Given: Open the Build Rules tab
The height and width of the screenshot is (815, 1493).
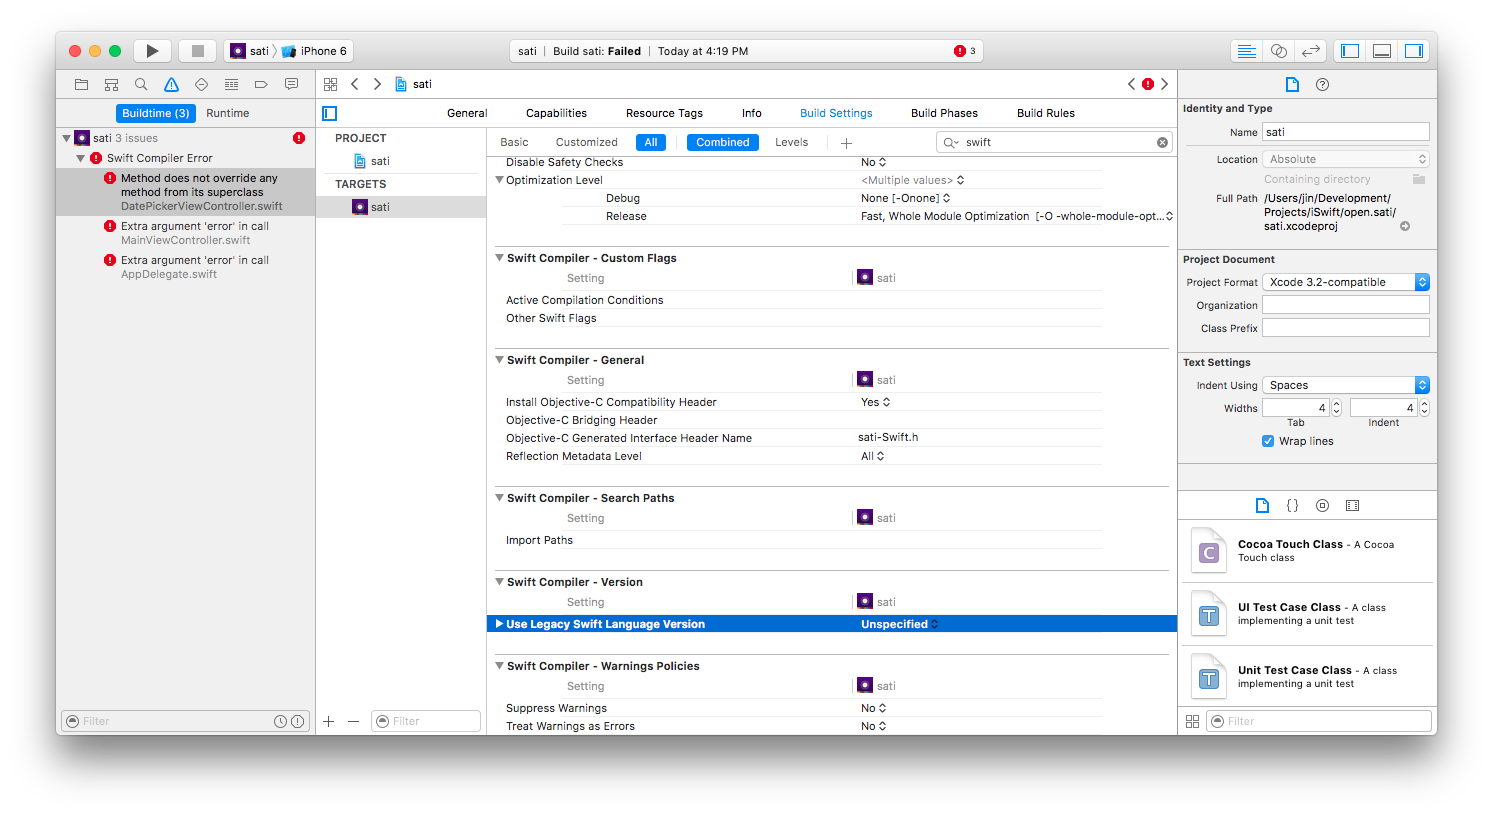Looking at the screenshot, I should coord(1046,113).
